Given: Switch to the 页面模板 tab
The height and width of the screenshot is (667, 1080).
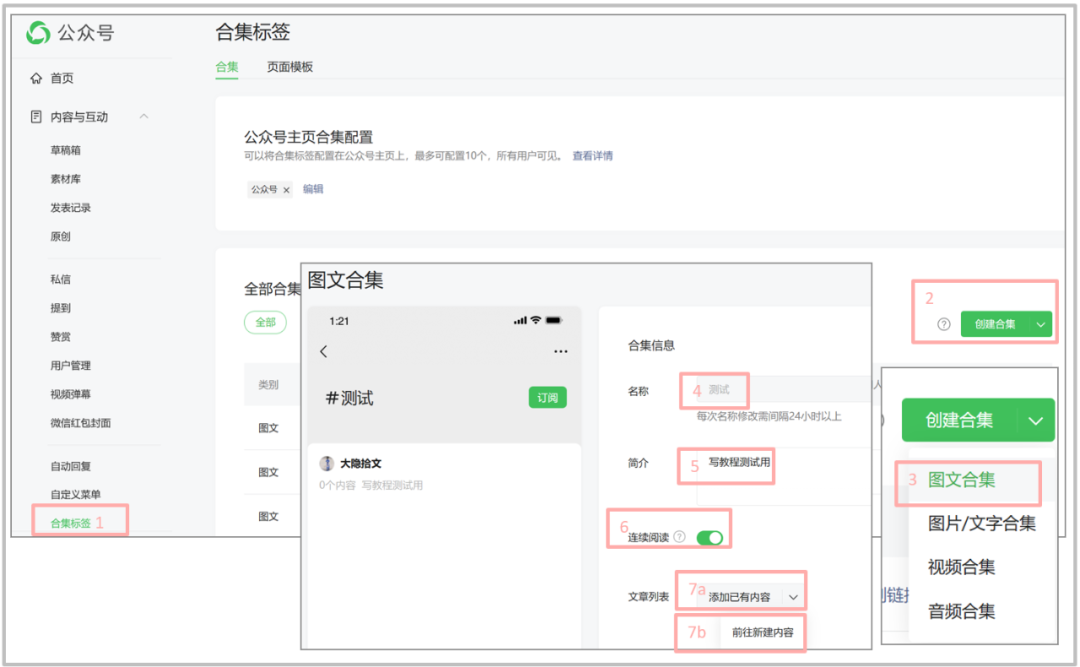Looking at the screenshot, I should tap(290, 67).
